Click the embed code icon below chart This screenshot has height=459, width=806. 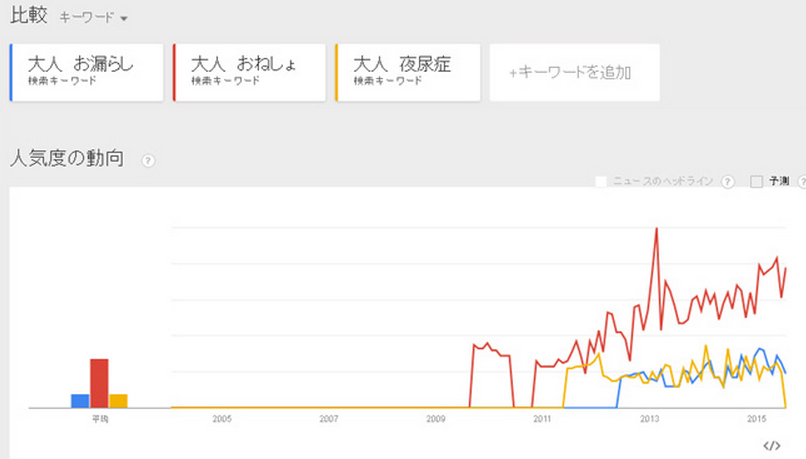pos(772,446)
